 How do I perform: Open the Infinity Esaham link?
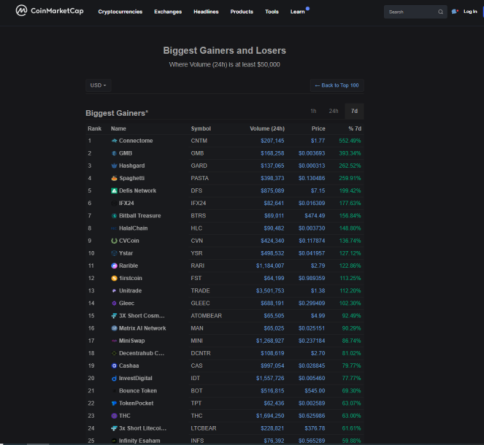[139, 441]
